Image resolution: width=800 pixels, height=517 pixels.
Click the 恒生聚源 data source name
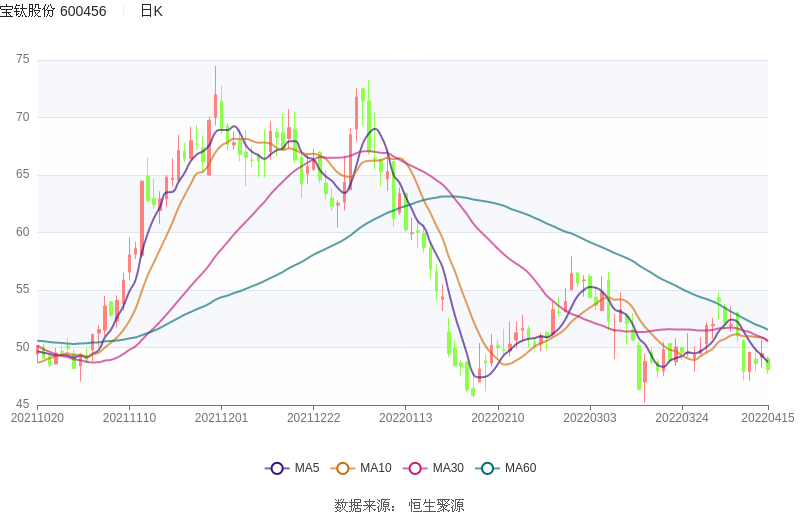tap(436, 505)
